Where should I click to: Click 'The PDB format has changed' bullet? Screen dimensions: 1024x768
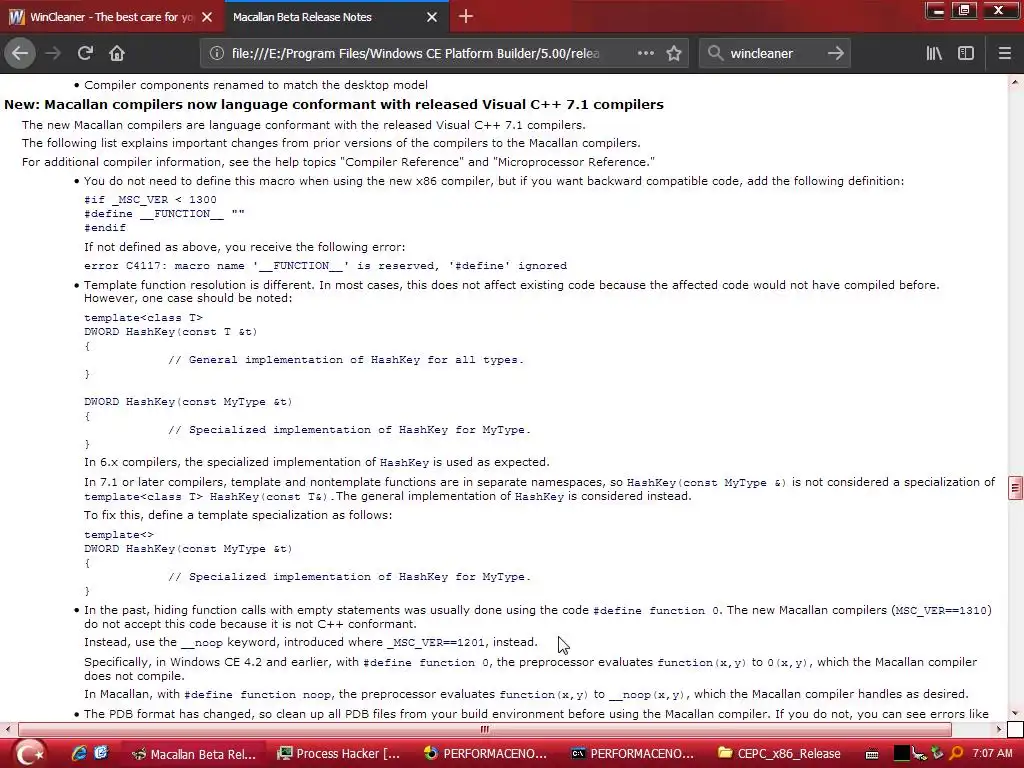point(536,714)
